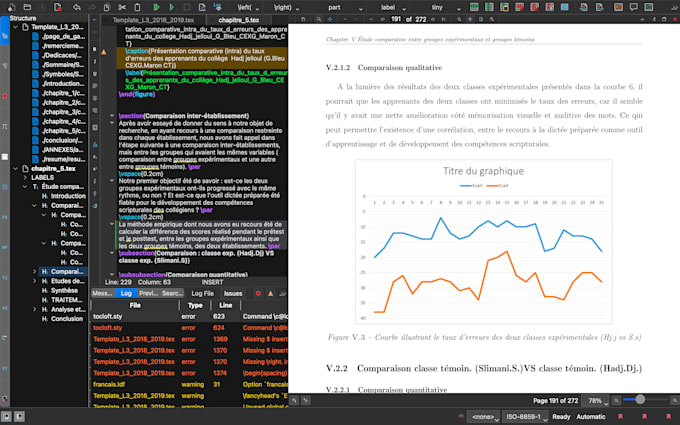The image size is (680, 425).
Task: Click the clipboard Paste icon
Action: point(137,7)
